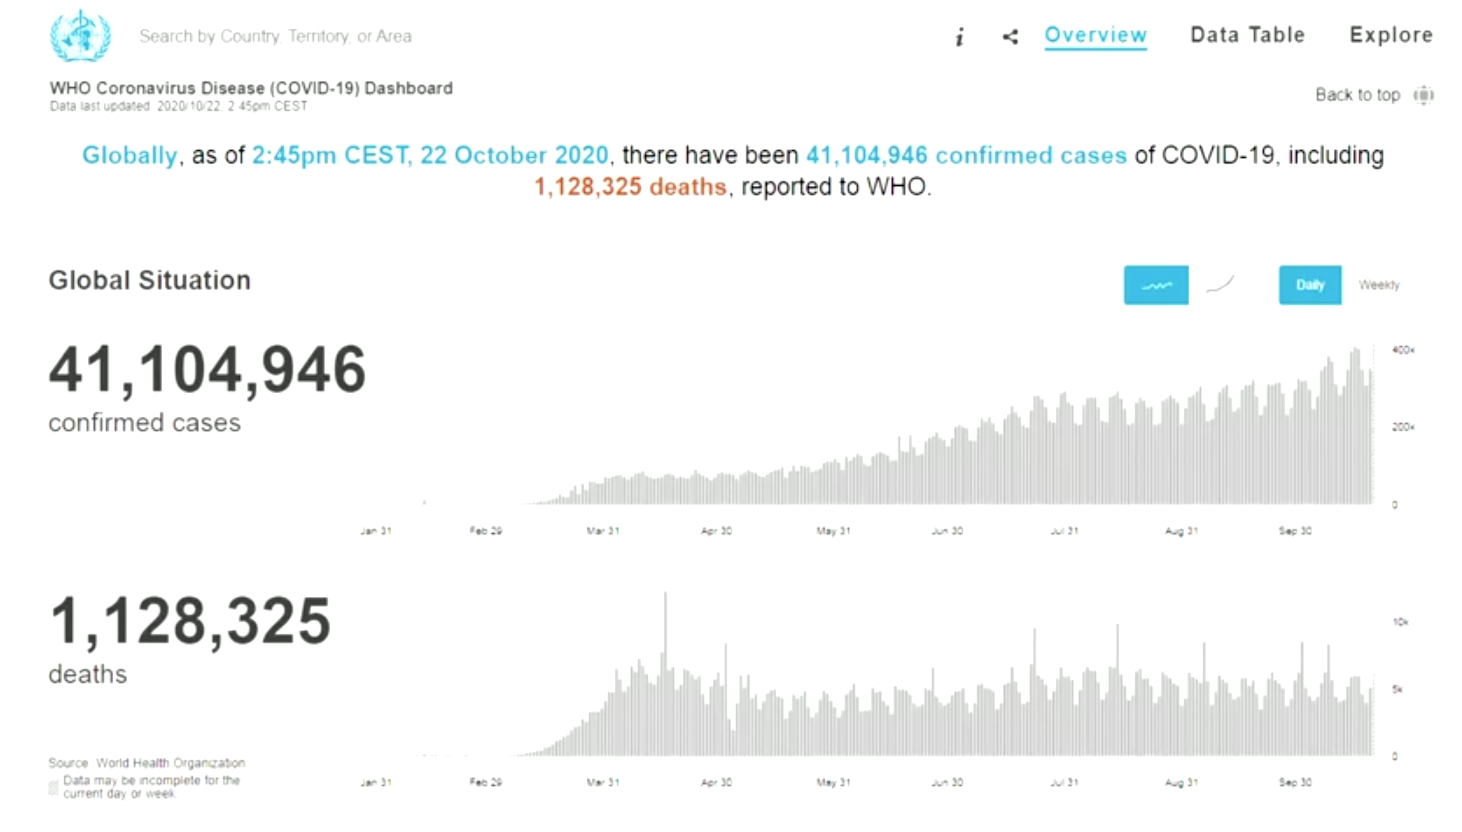Open the information (i) icon
Viewport: 1462px width, 832px height.
coord(959,37)
